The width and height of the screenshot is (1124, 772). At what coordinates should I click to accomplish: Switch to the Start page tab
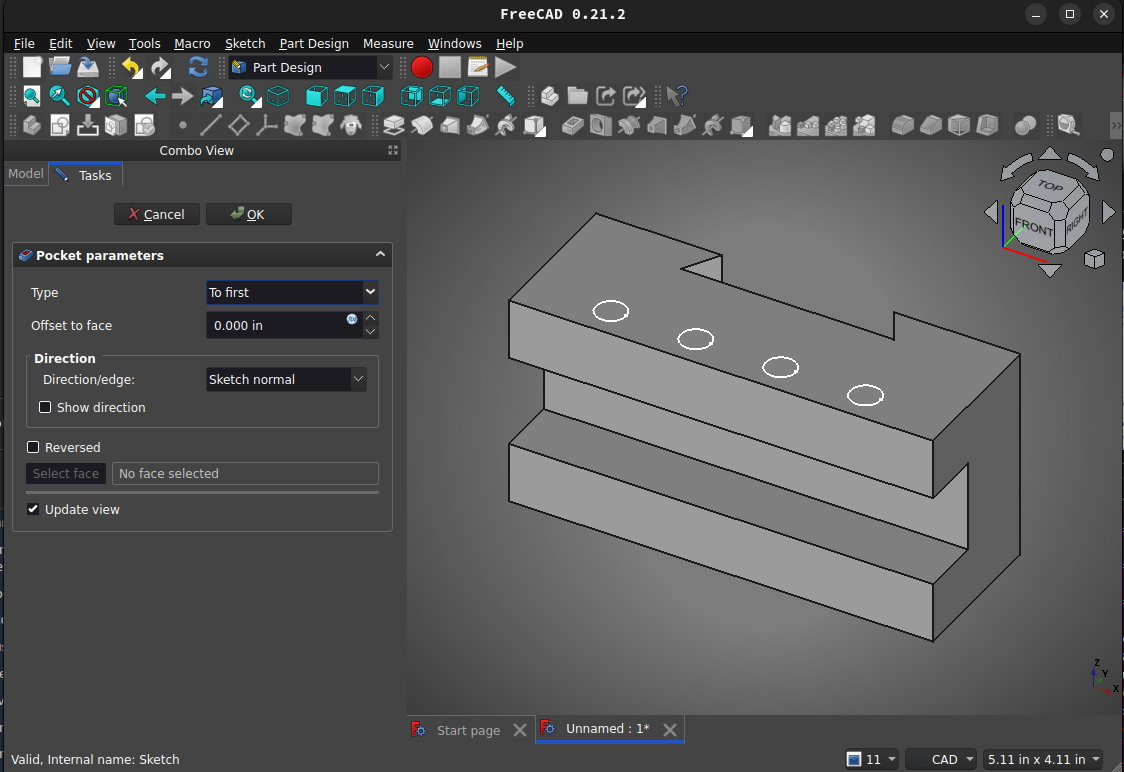(x=469, y=730)
